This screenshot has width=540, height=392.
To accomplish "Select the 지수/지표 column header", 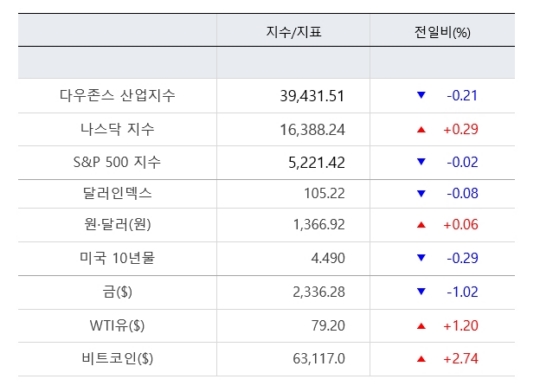I will [294, 32].
